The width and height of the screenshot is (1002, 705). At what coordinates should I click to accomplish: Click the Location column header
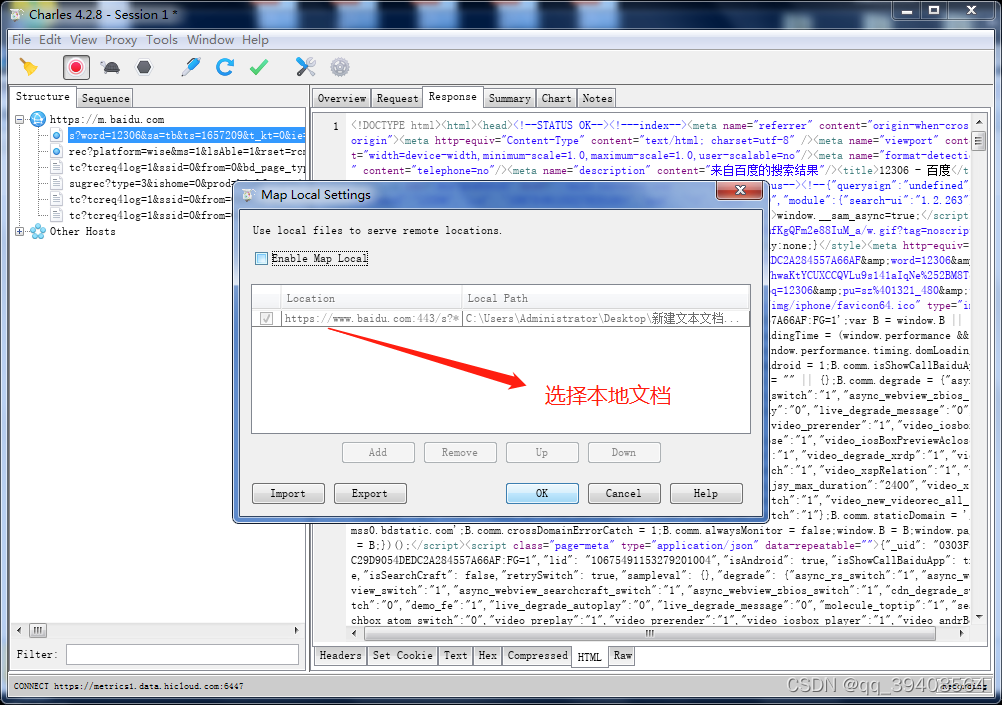tap(371, 298)
